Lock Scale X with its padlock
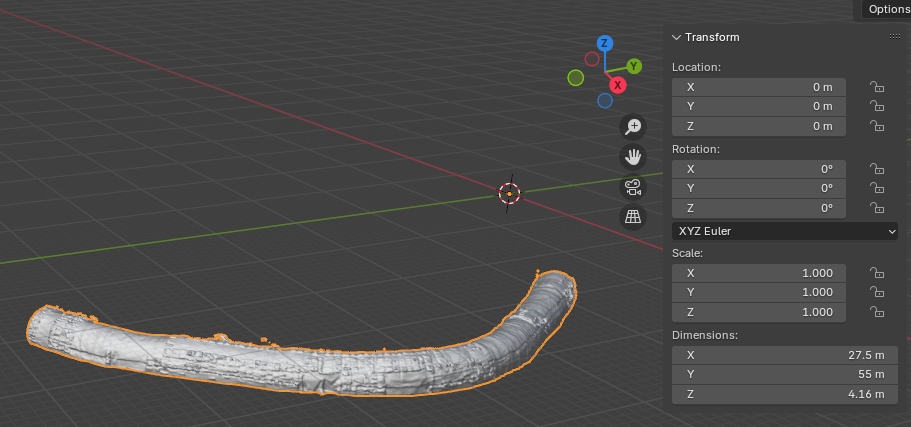This screenshot has height=427, width=911. tap(876, 273)
